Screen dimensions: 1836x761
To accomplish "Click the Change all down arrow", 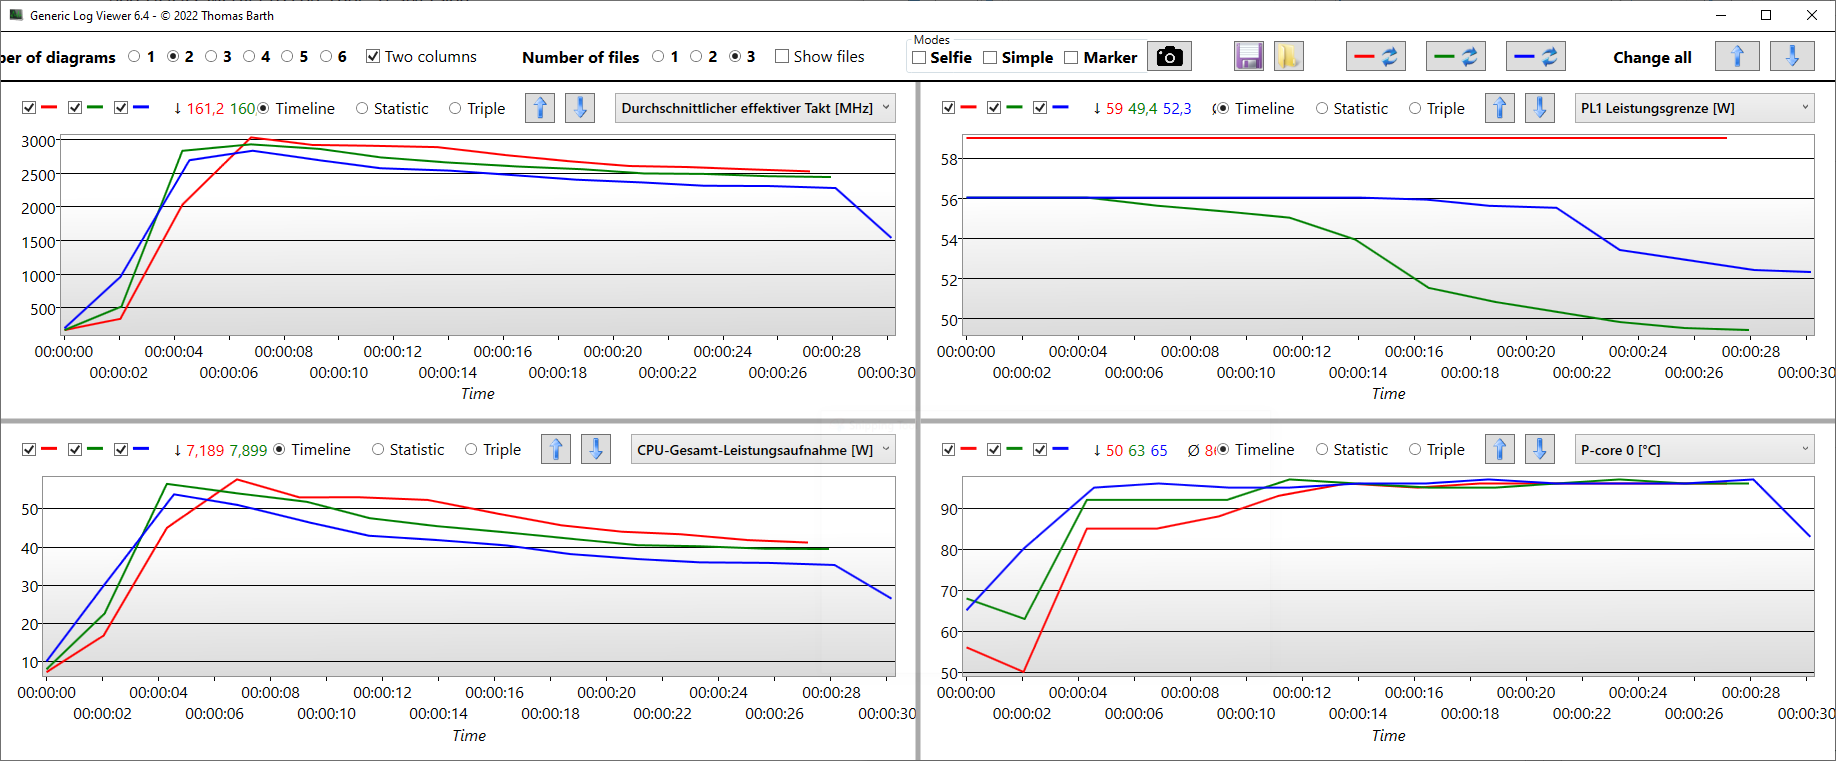I will [1792, 57].
